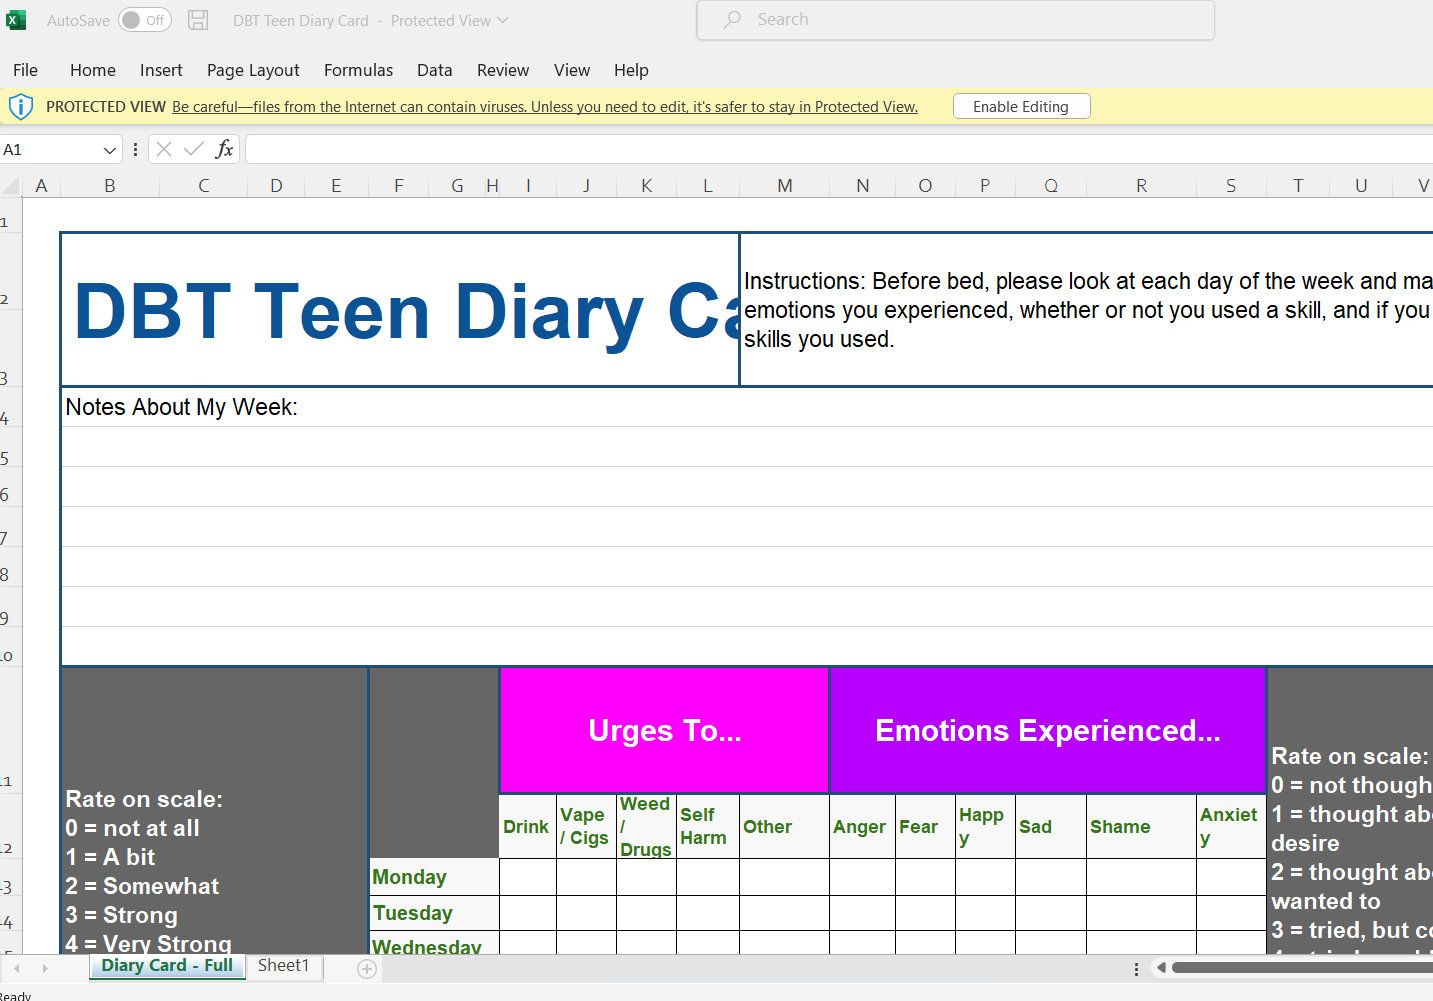Viewport: 1433px width, 1001px height.
Task: Open the ellipsis menu beside the horizontal scrollbar
Action: [x=1136, y=967]
